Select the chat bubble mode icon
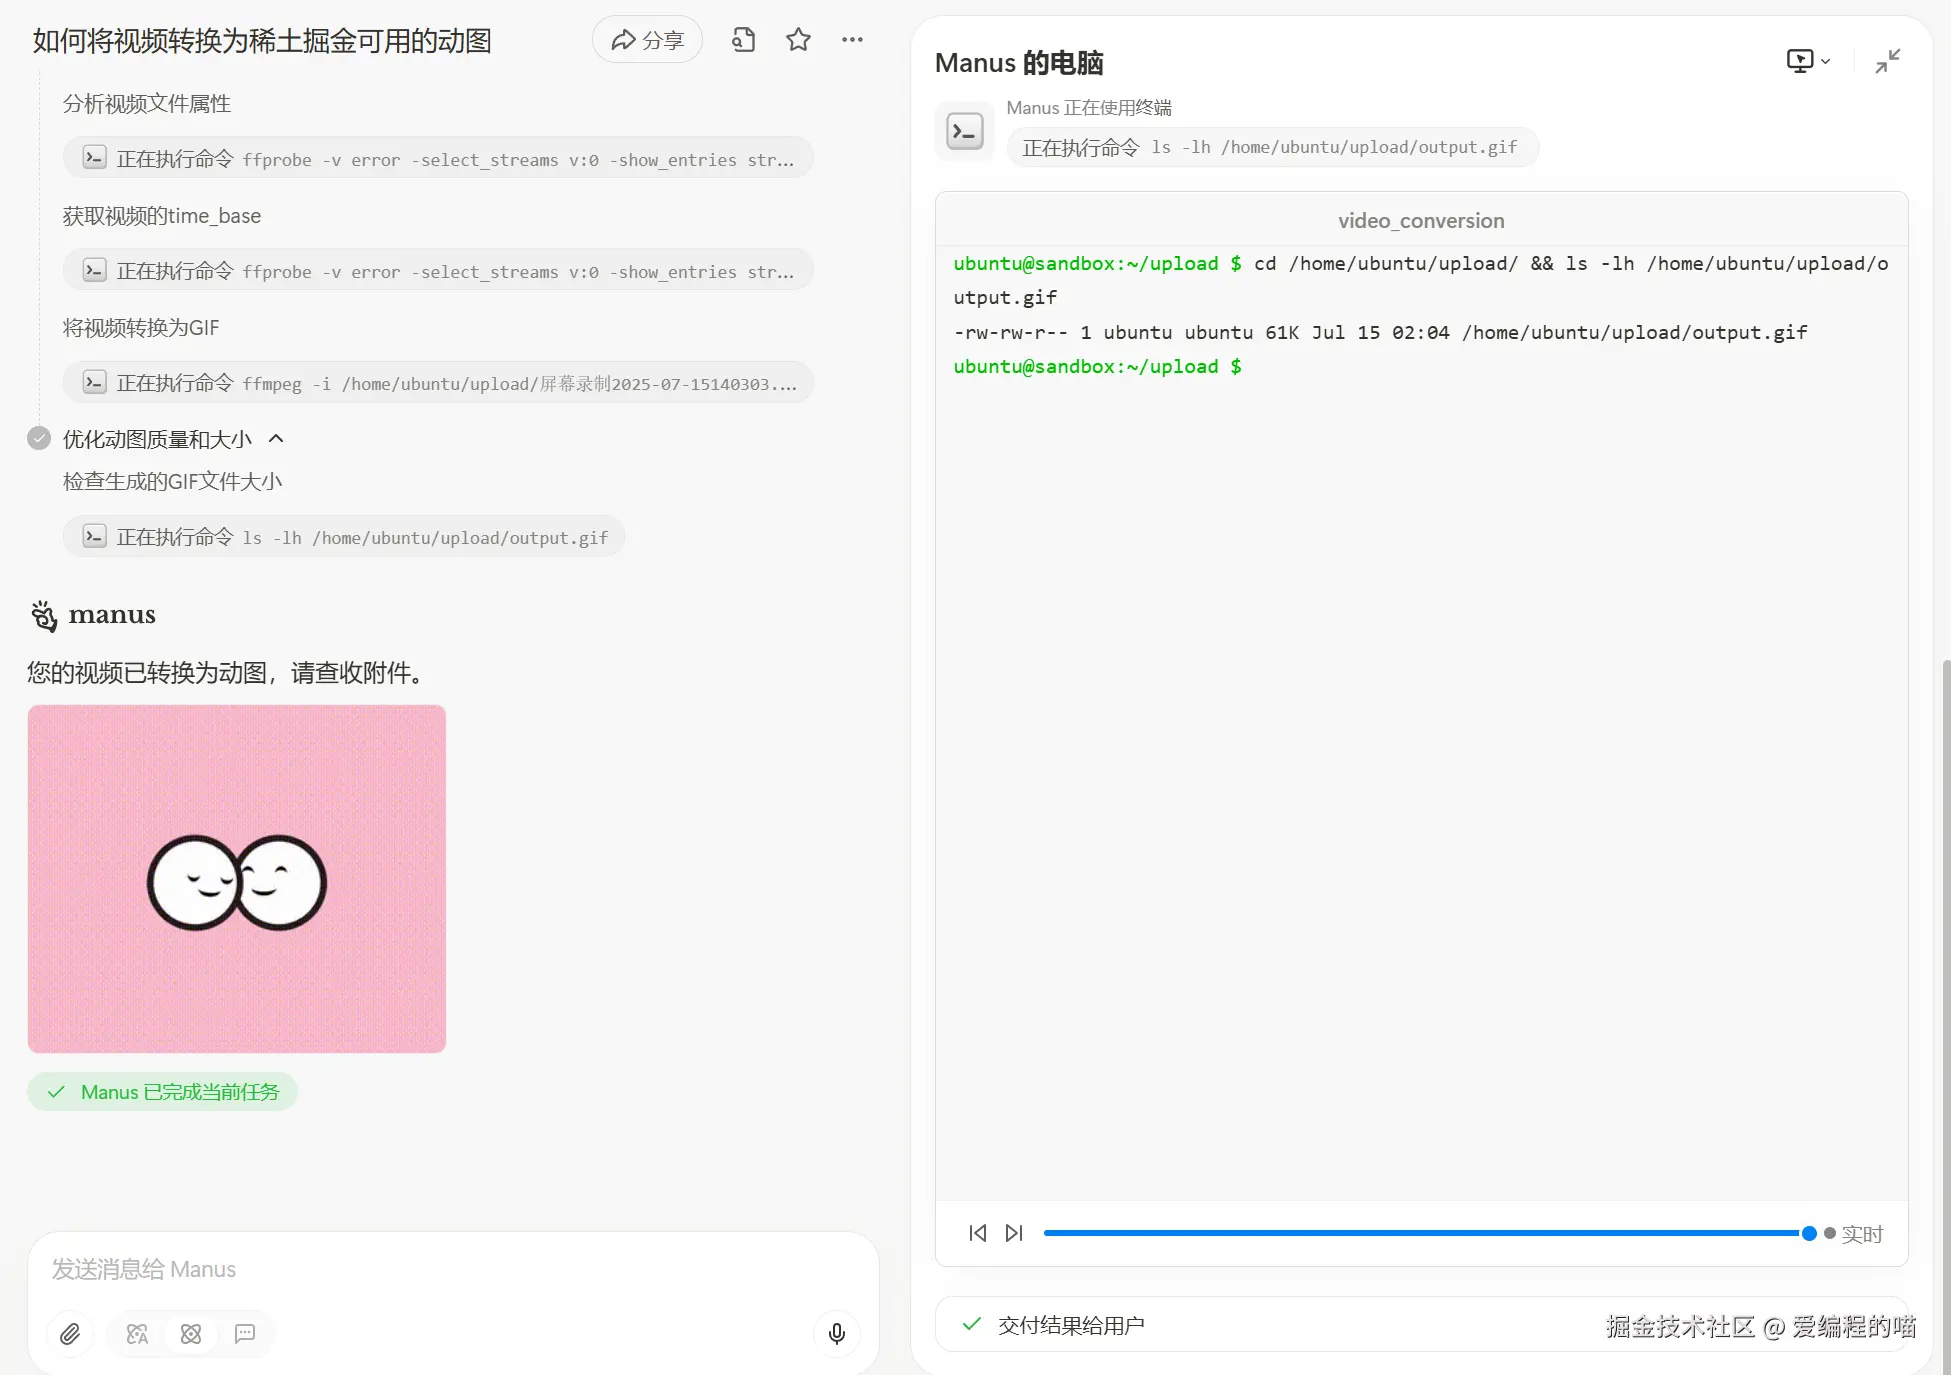The image size is (1951, 1375). tap(245, 1333)
